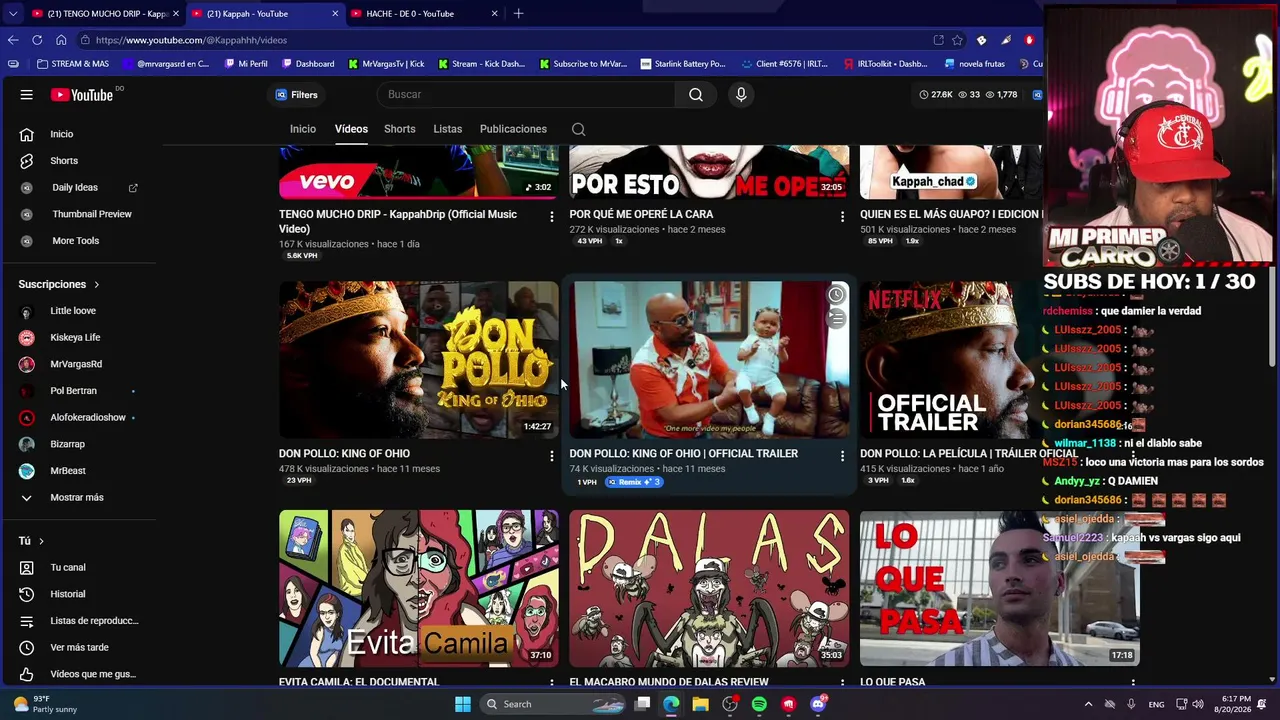Click the Filters button
This screenshot has height=720, width=1280.
pos(297,95)
